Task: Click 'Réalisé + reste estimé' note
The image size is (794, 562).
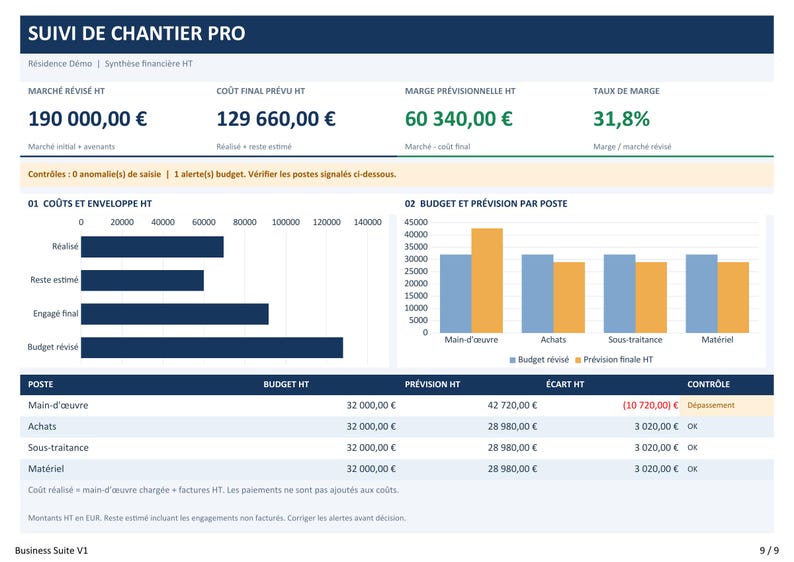Action: (254, 147)
